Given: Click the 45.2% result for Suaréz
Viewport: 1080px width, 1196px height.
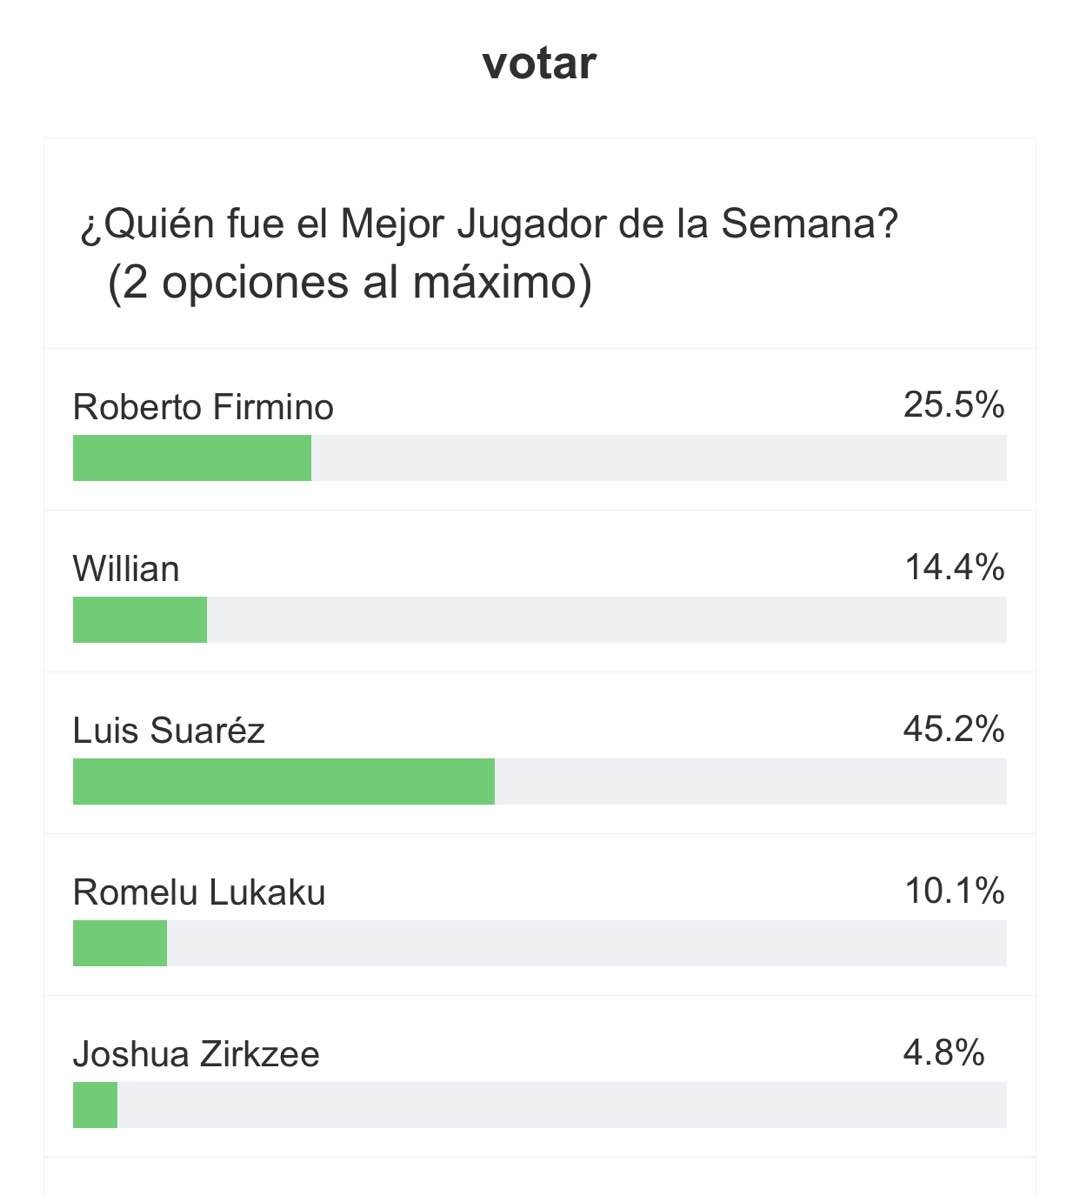Looking at the screenshot, I should [953, 729].
